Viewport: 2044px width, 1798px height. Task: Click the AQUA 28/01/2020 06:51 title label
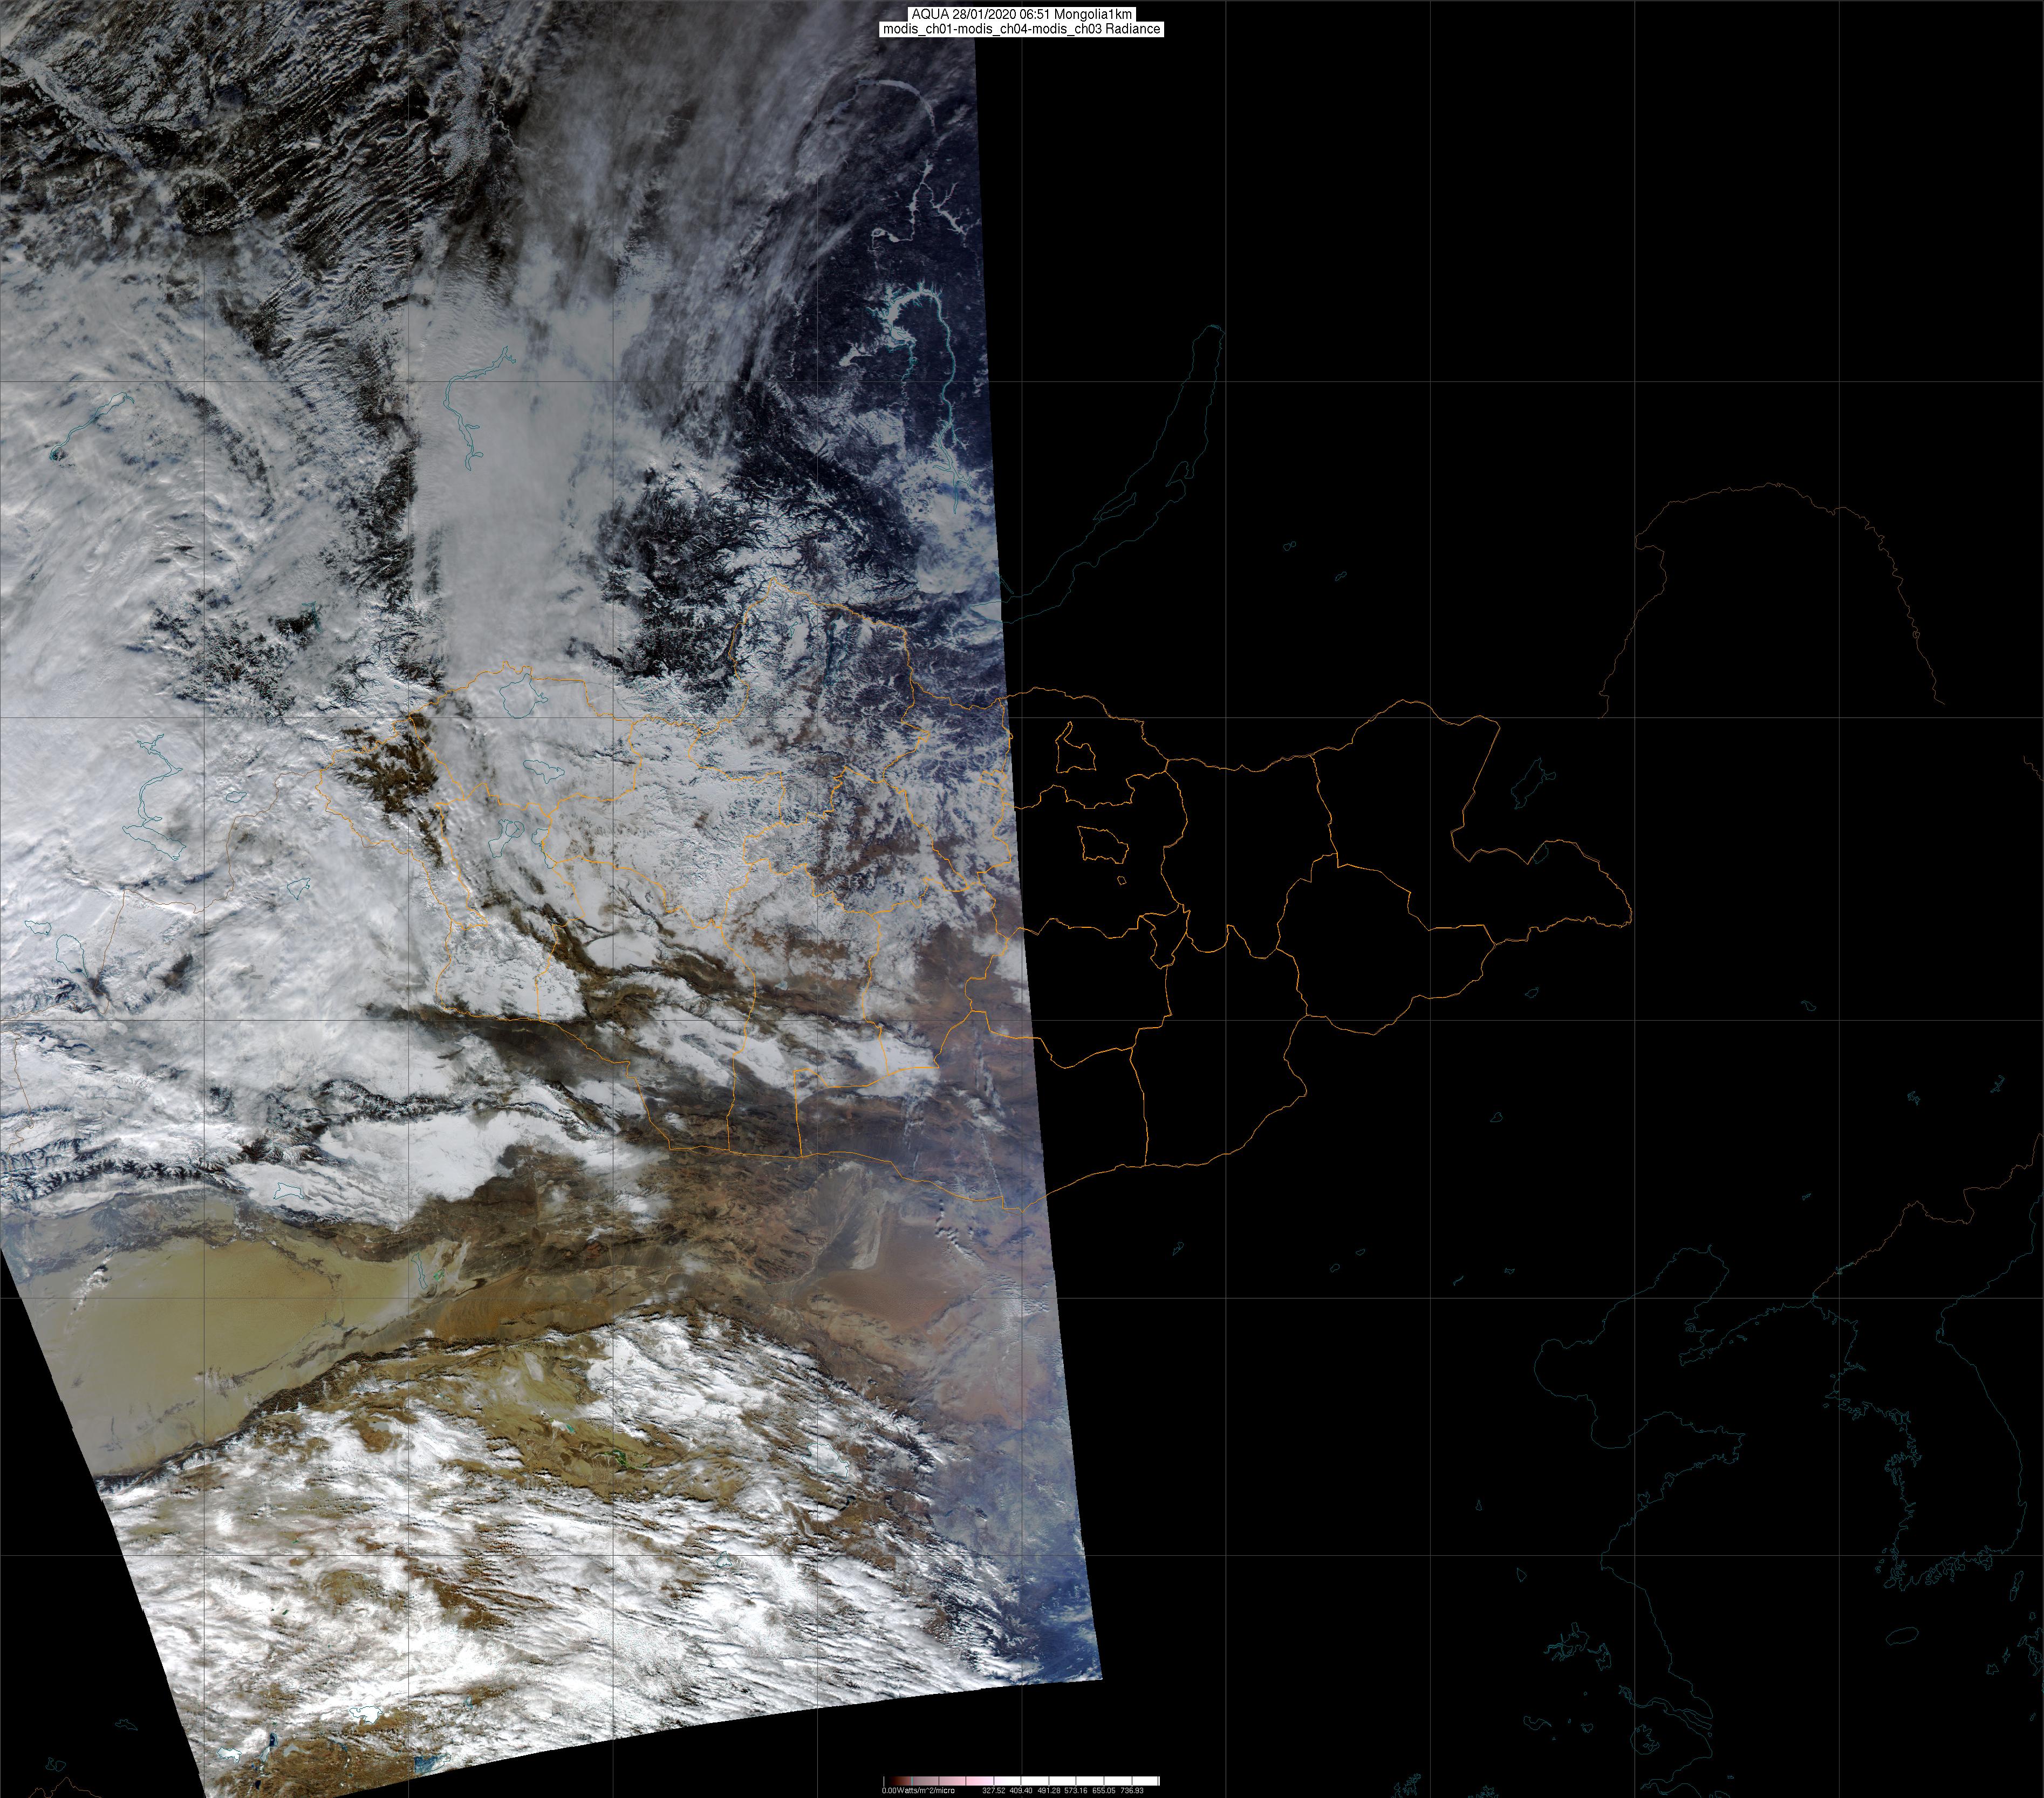point(1022,13)
